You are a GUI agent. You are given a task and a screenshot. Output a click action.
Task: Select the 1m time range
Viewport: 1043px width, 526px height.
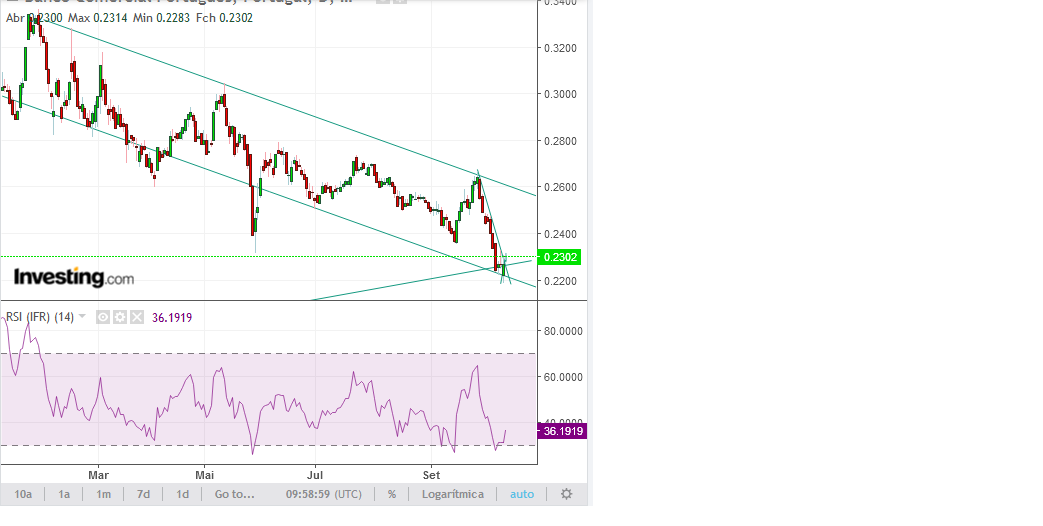[103, 494]
